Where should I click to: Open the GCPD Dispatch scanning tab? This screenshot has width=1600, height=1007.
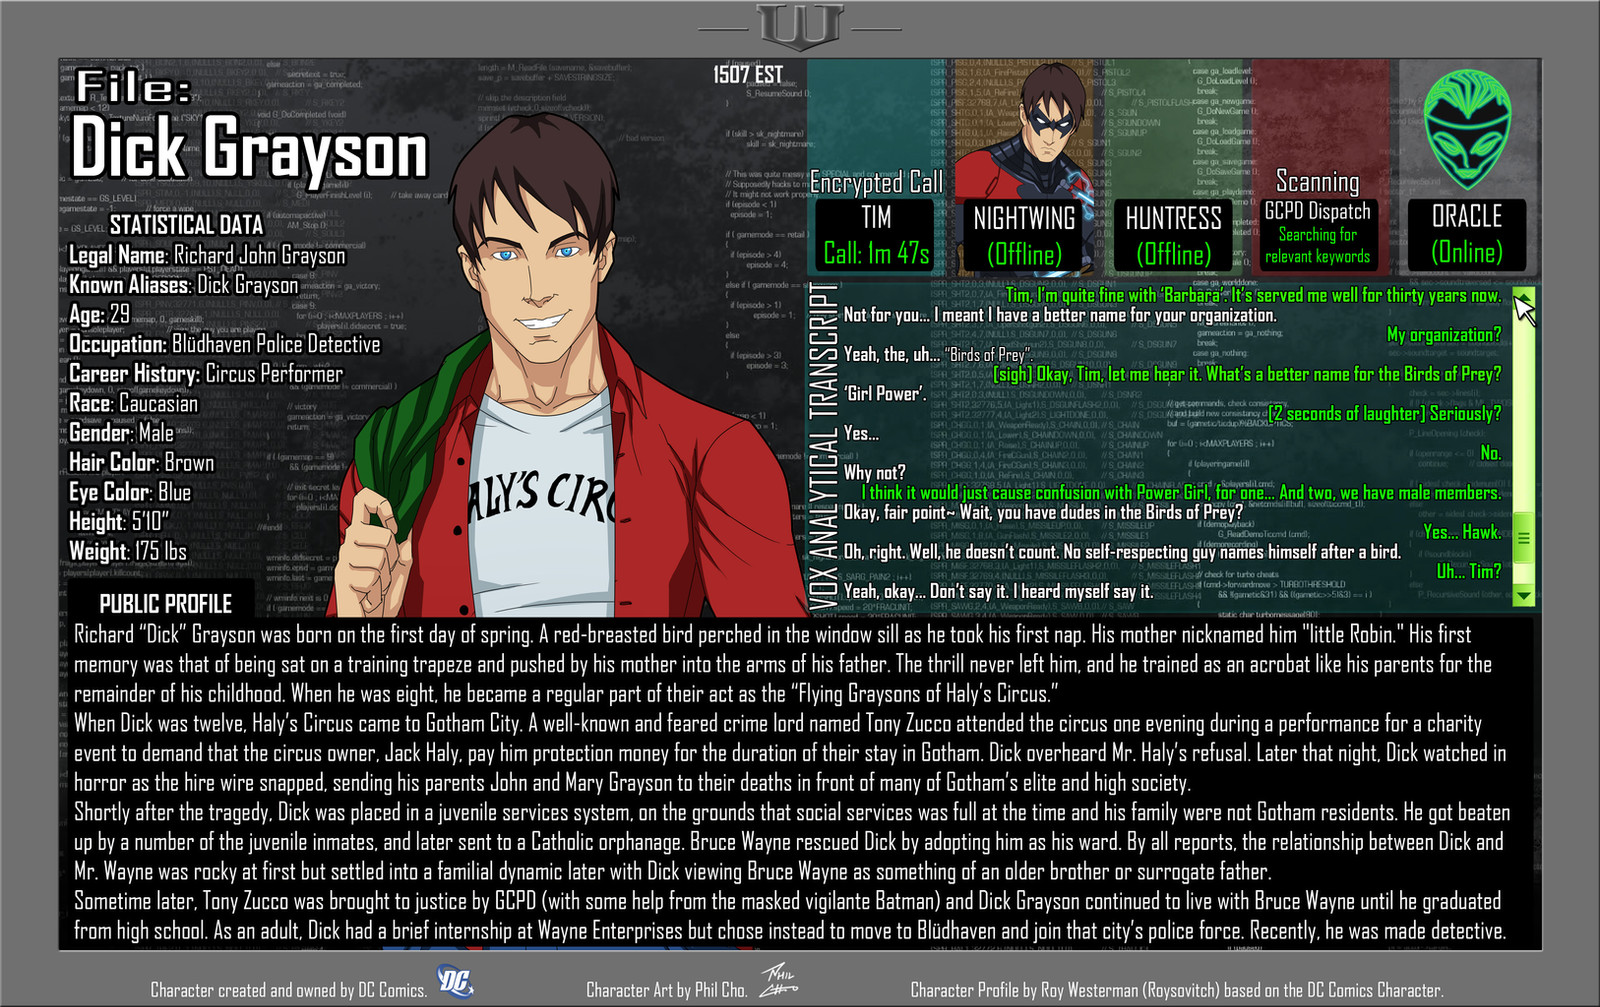pyautogui.click(x=1317, y=233)
